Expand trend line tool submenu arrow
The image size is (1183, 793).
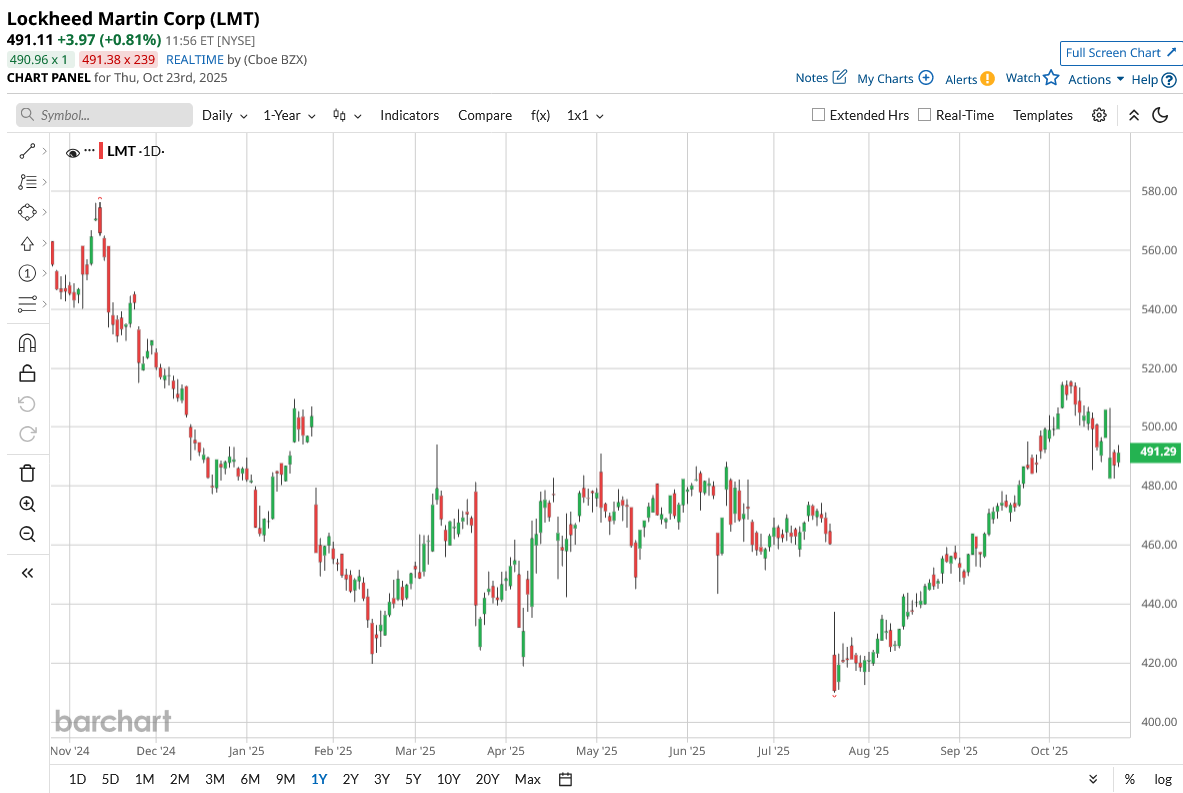(45, 152)
